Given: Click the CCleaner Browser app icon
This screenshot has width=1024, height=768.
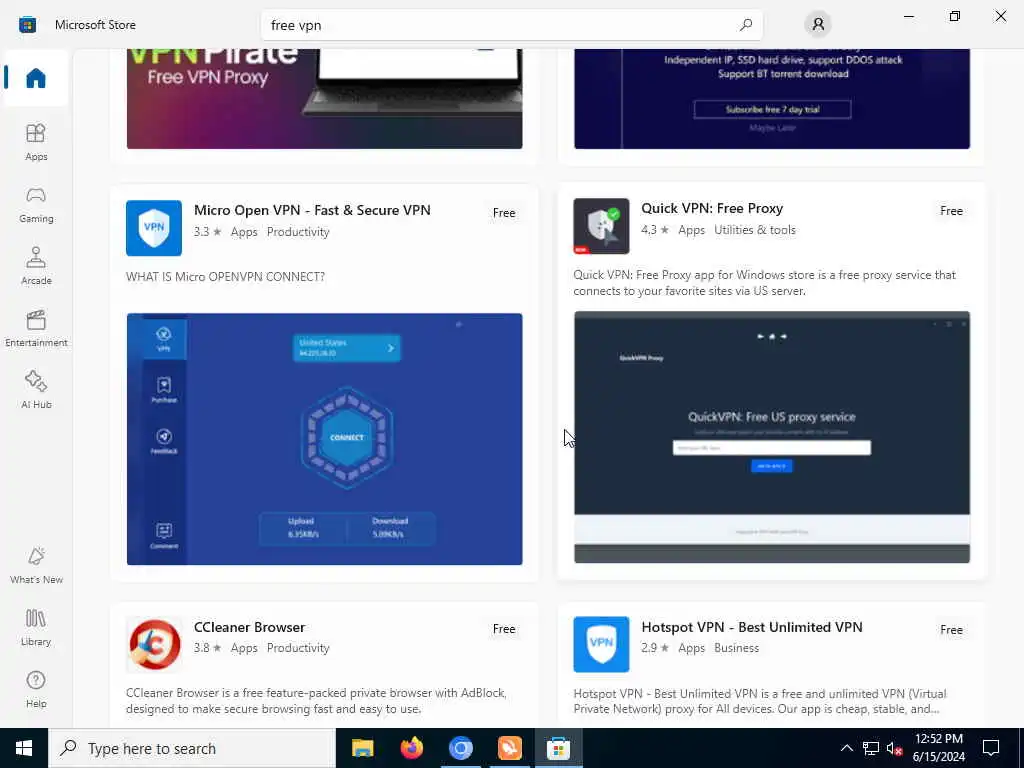Looking at the screenshot, I should click(154, 645).
